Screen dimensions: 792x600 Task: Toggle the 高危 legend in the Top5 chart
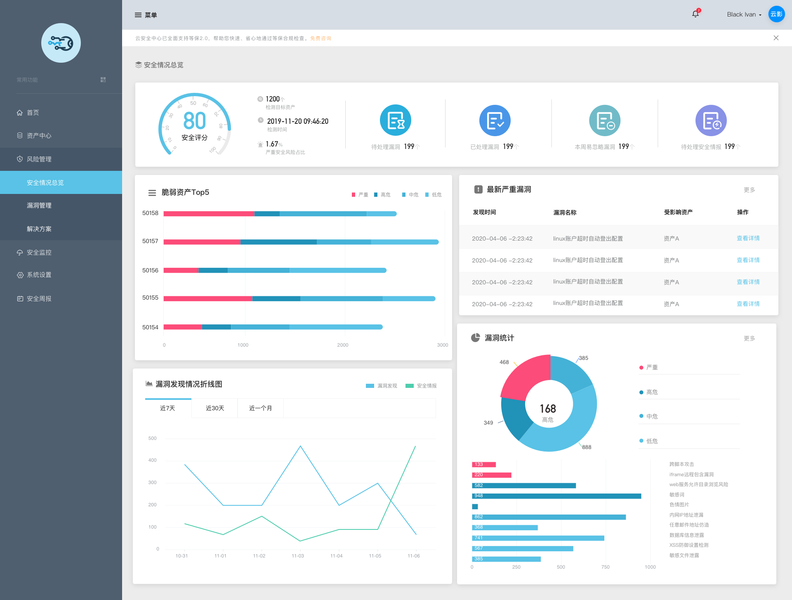382,194
